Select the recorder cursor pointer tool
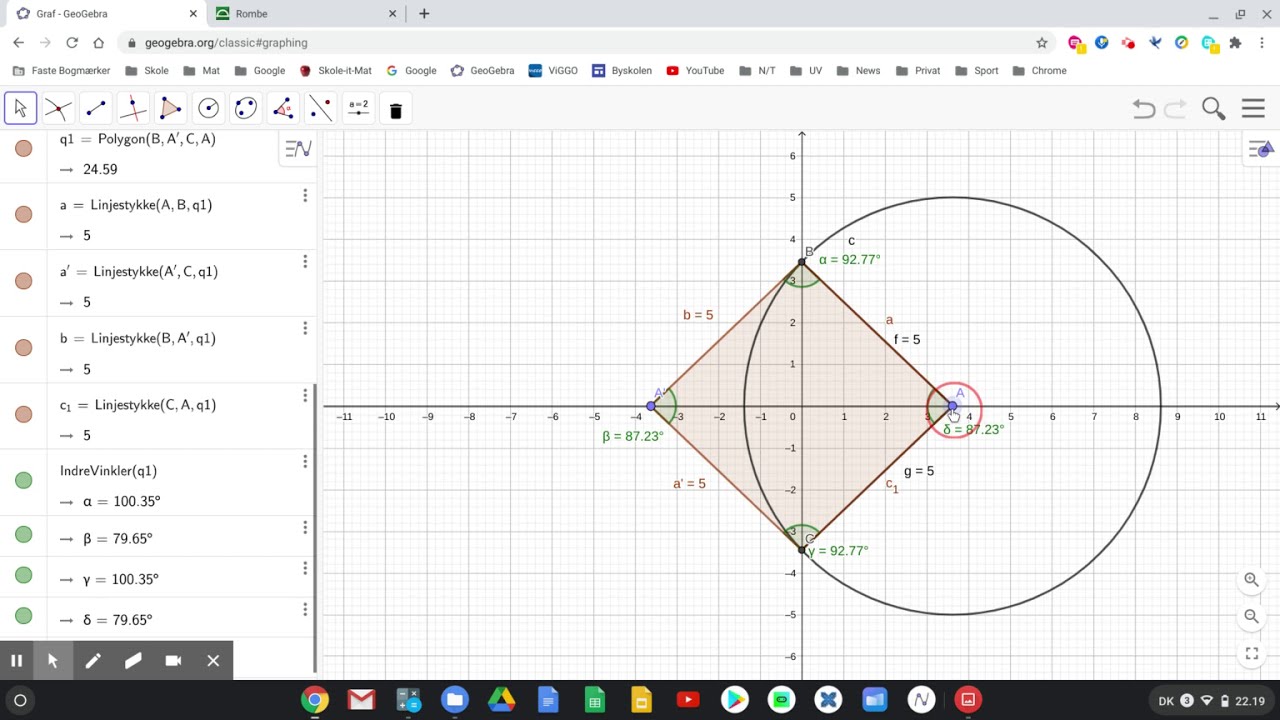 pyautogui.click(x=53, y=661)
